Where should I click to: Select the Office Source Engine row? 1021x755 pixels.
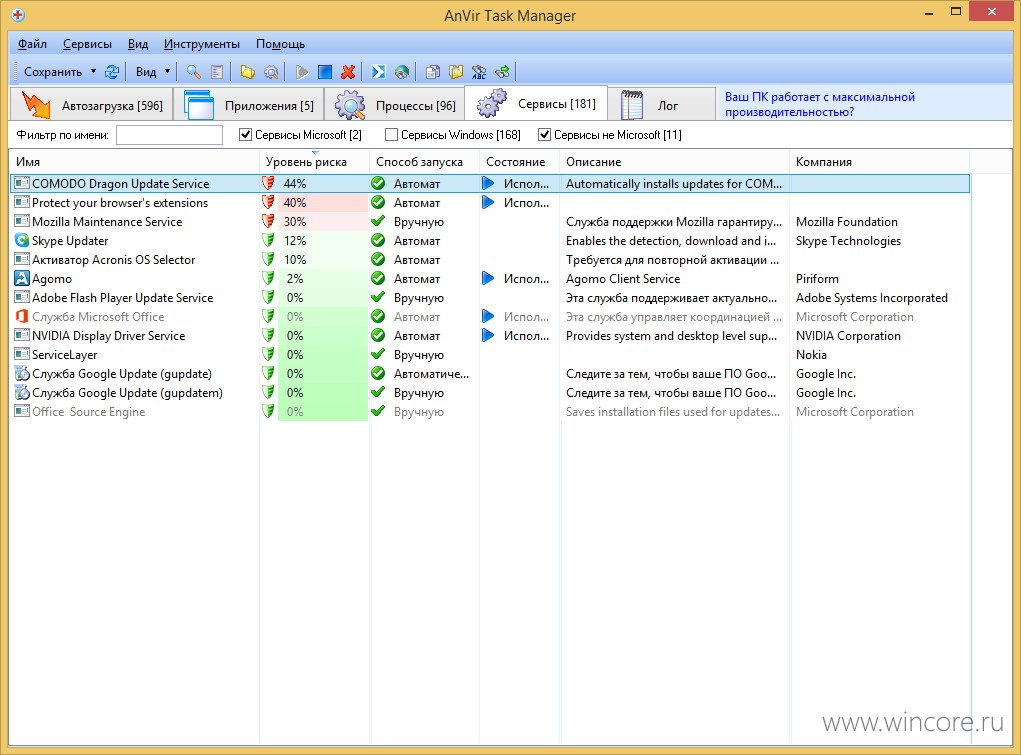click(490, 412)
